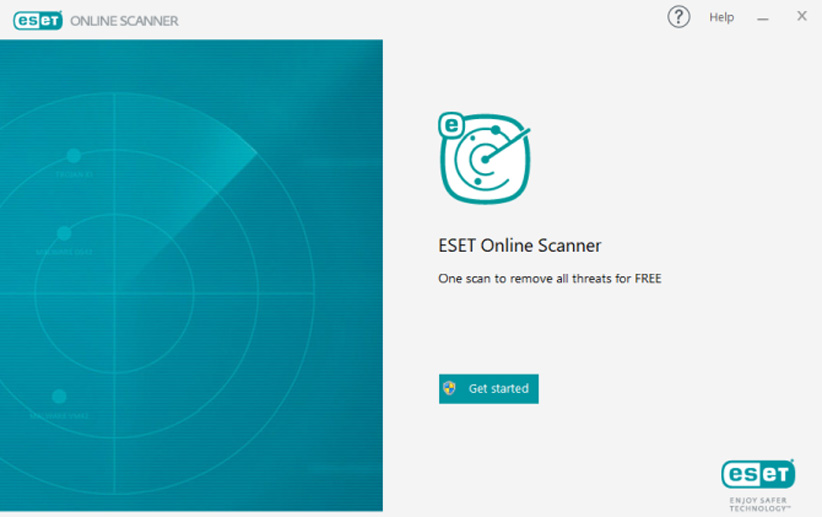Click the radar scanner app icon
822x517 pixels.
(484, 158)
